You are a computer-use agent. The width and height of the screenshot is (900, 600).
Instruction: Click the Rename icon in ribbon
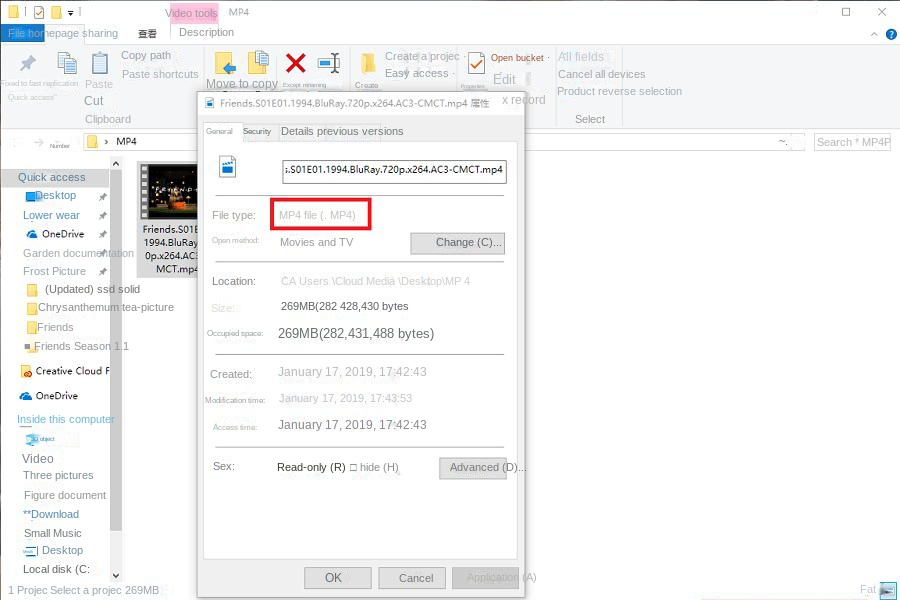click(329, 63)
